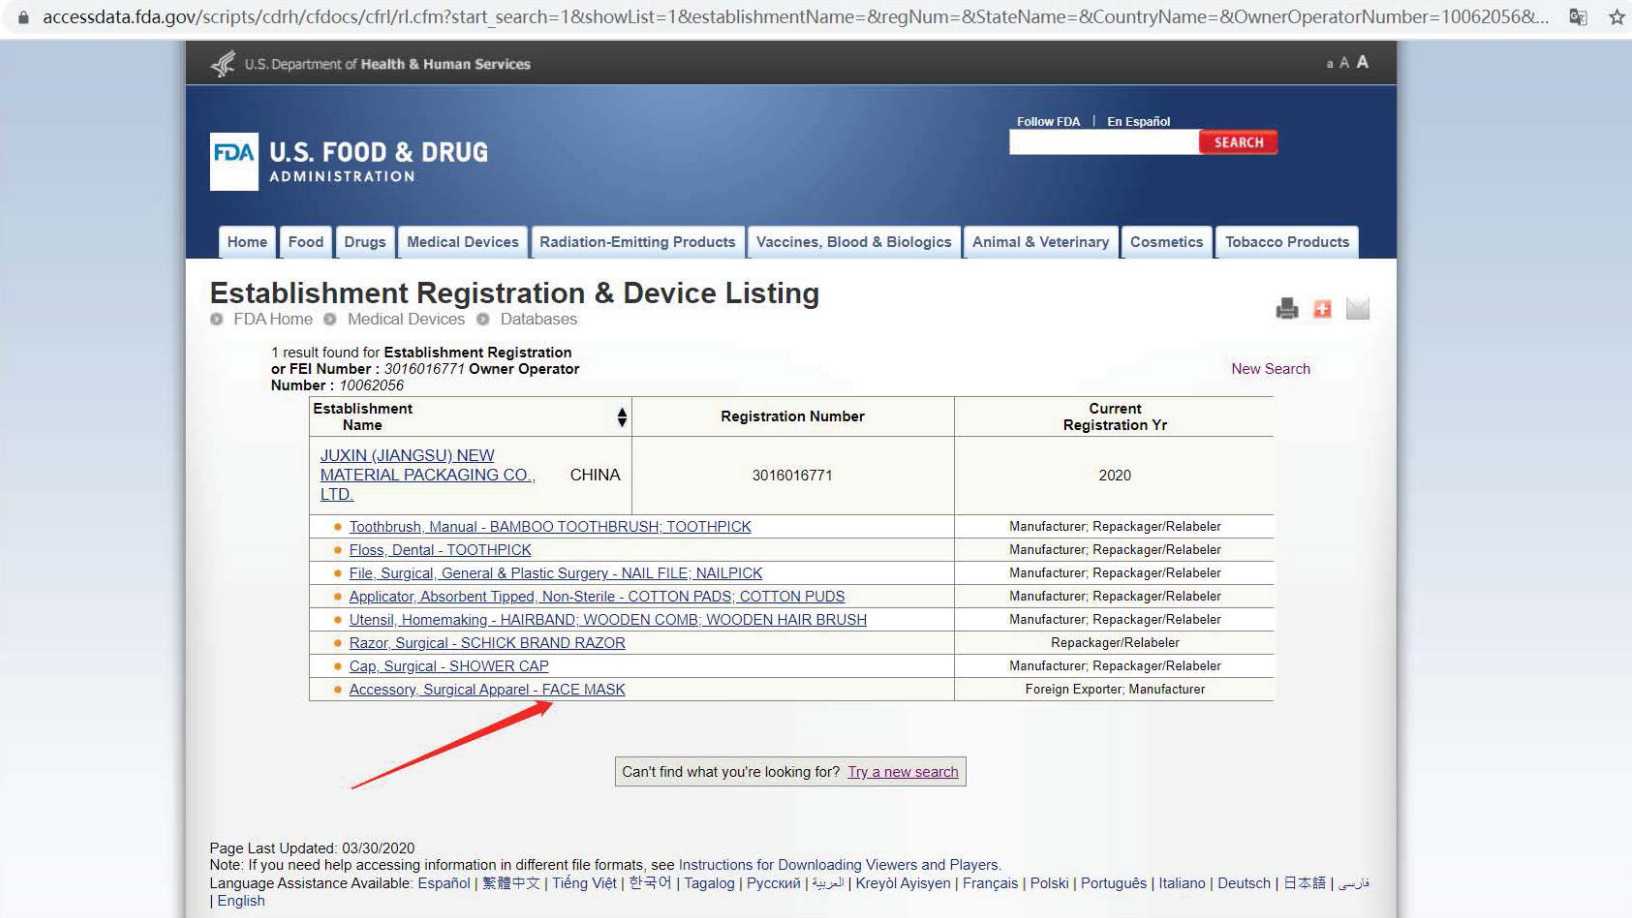Click the Databases breadcrumb link
The image size is (1632, 918).
click(x=538, y=319)
